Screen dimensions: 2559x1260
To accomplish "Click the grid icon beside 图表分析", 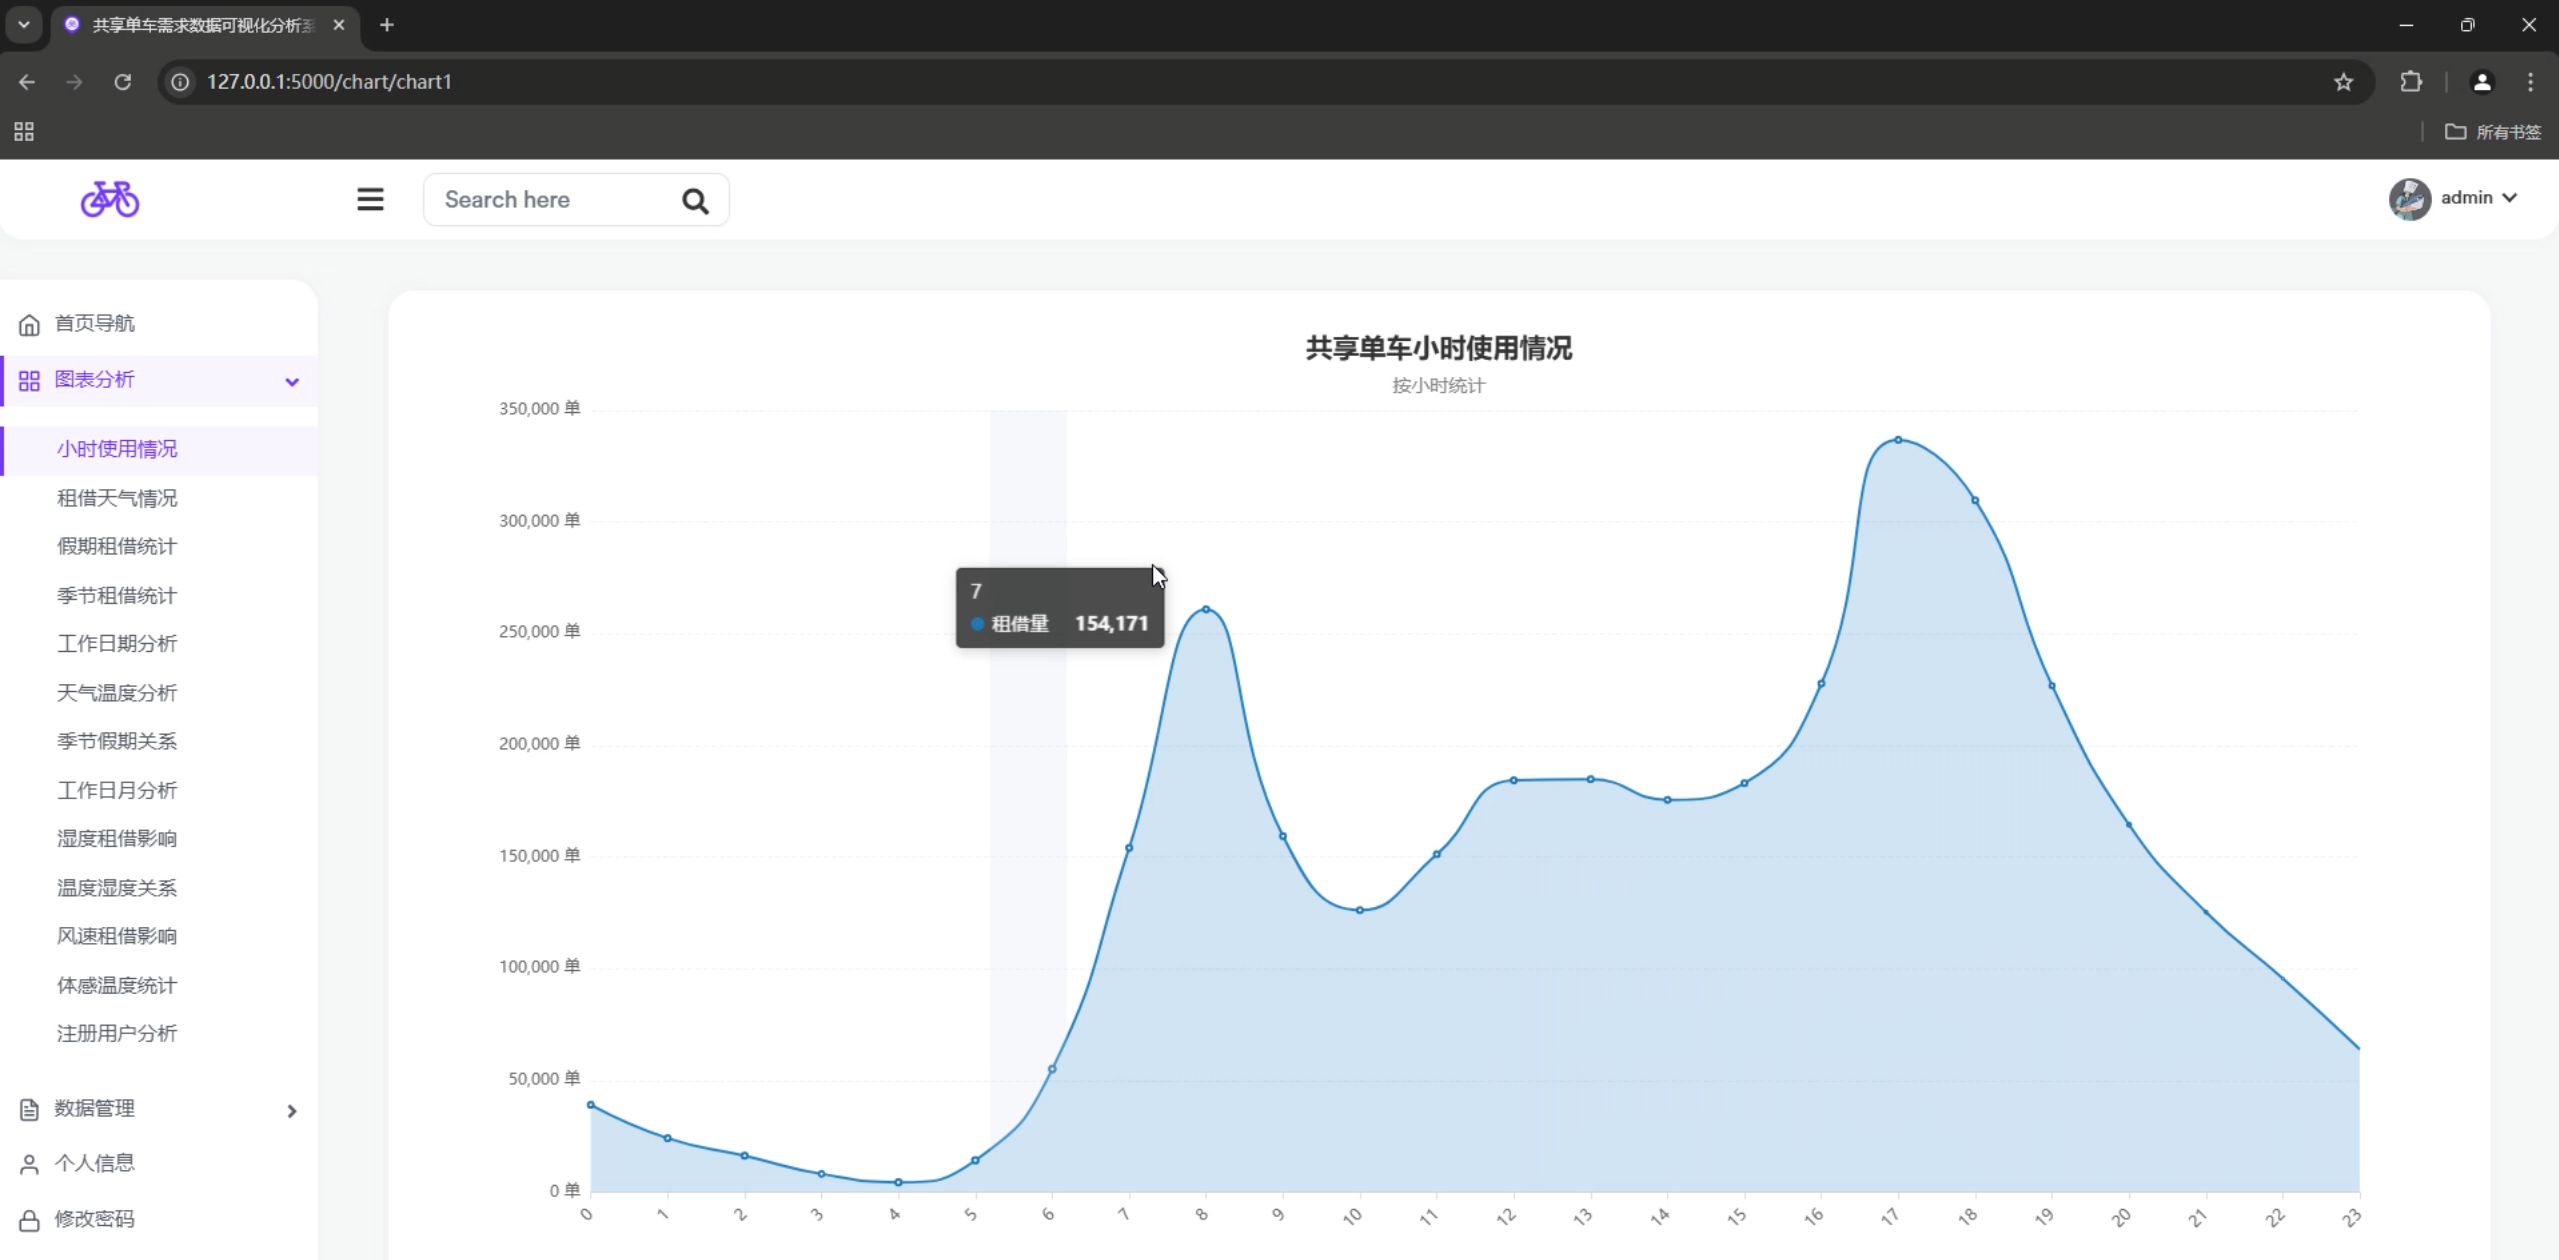I will coord(29,381).
